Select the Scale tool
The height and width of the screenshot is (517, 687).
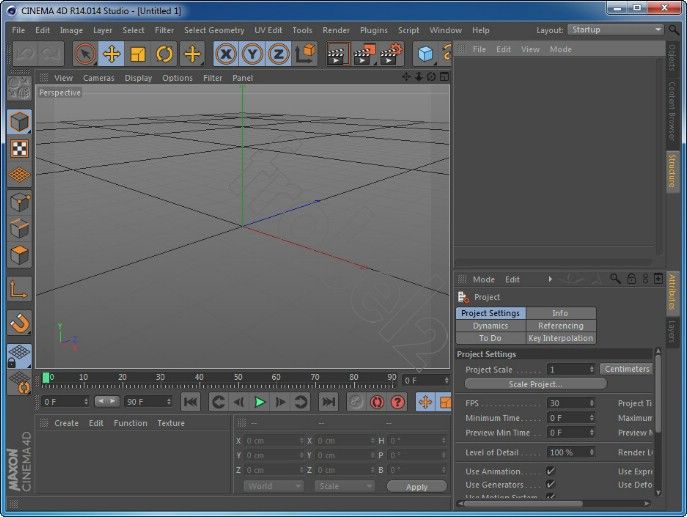pyautogui.click(x=138, y=54)
